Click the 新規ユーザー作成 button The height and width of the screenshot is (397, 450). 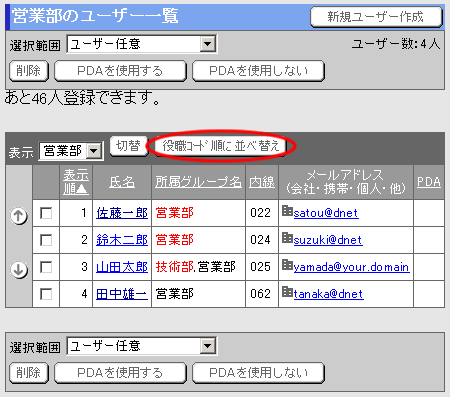click(376, 17)
